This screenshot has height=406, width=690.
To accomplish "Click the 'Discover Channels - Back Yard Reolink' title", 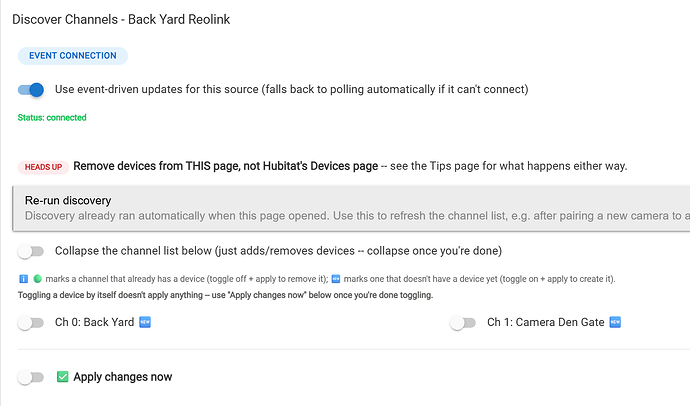I will [x=121, y=19].
